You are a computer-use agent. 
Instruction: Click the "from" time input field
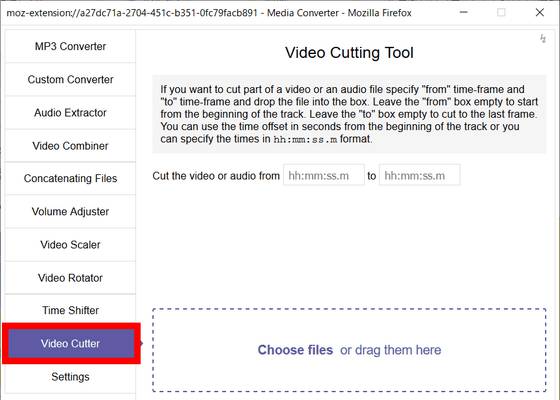tap(324, 175)
